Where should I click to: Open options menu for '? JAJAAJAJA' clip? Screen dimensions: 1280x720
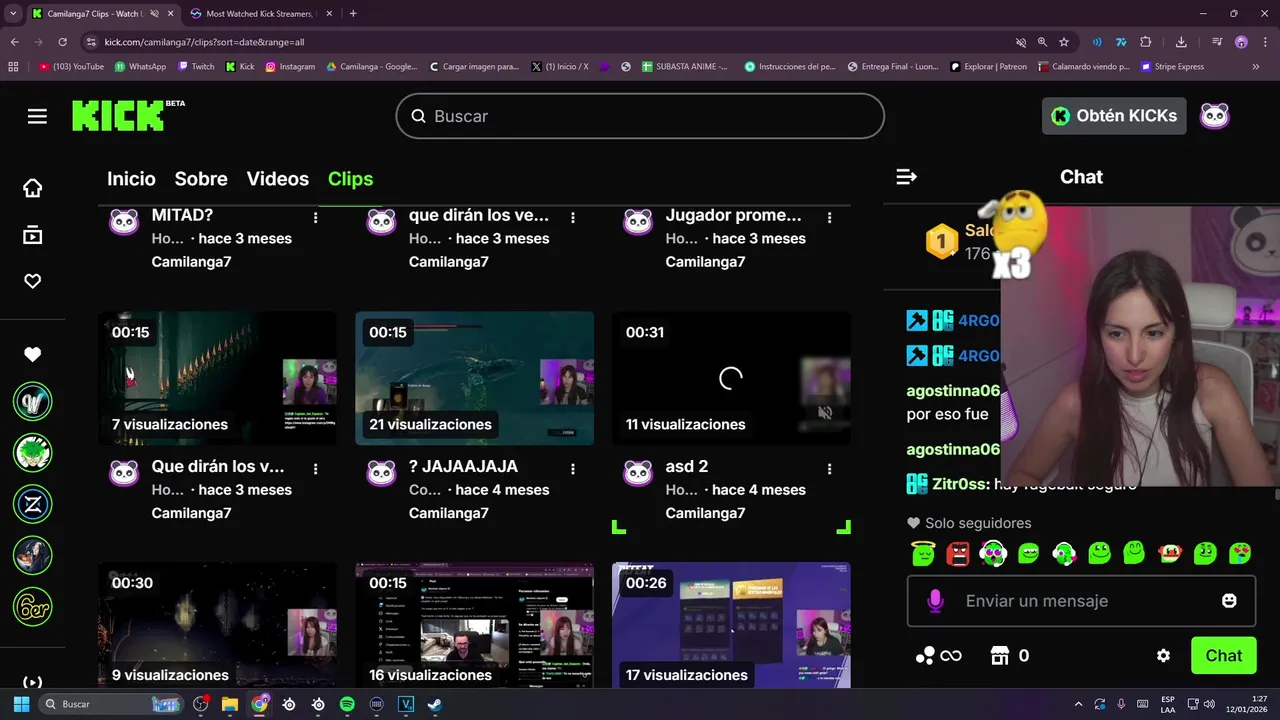pos(573,468)
